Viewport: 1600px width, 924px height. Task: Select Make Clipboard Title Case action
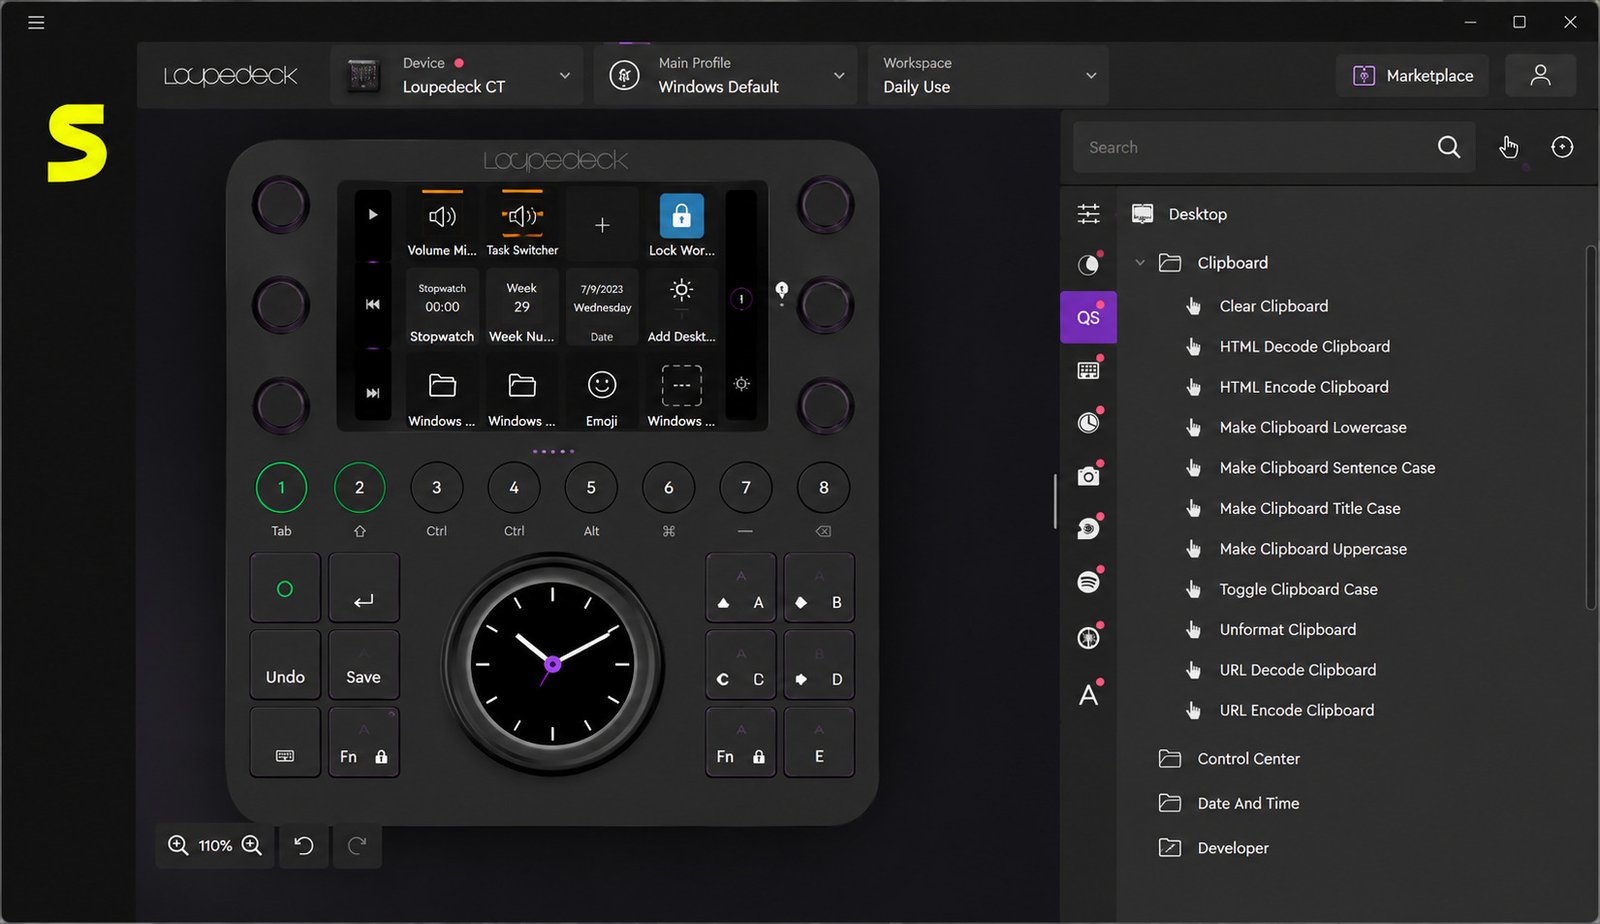[1310, 508]
